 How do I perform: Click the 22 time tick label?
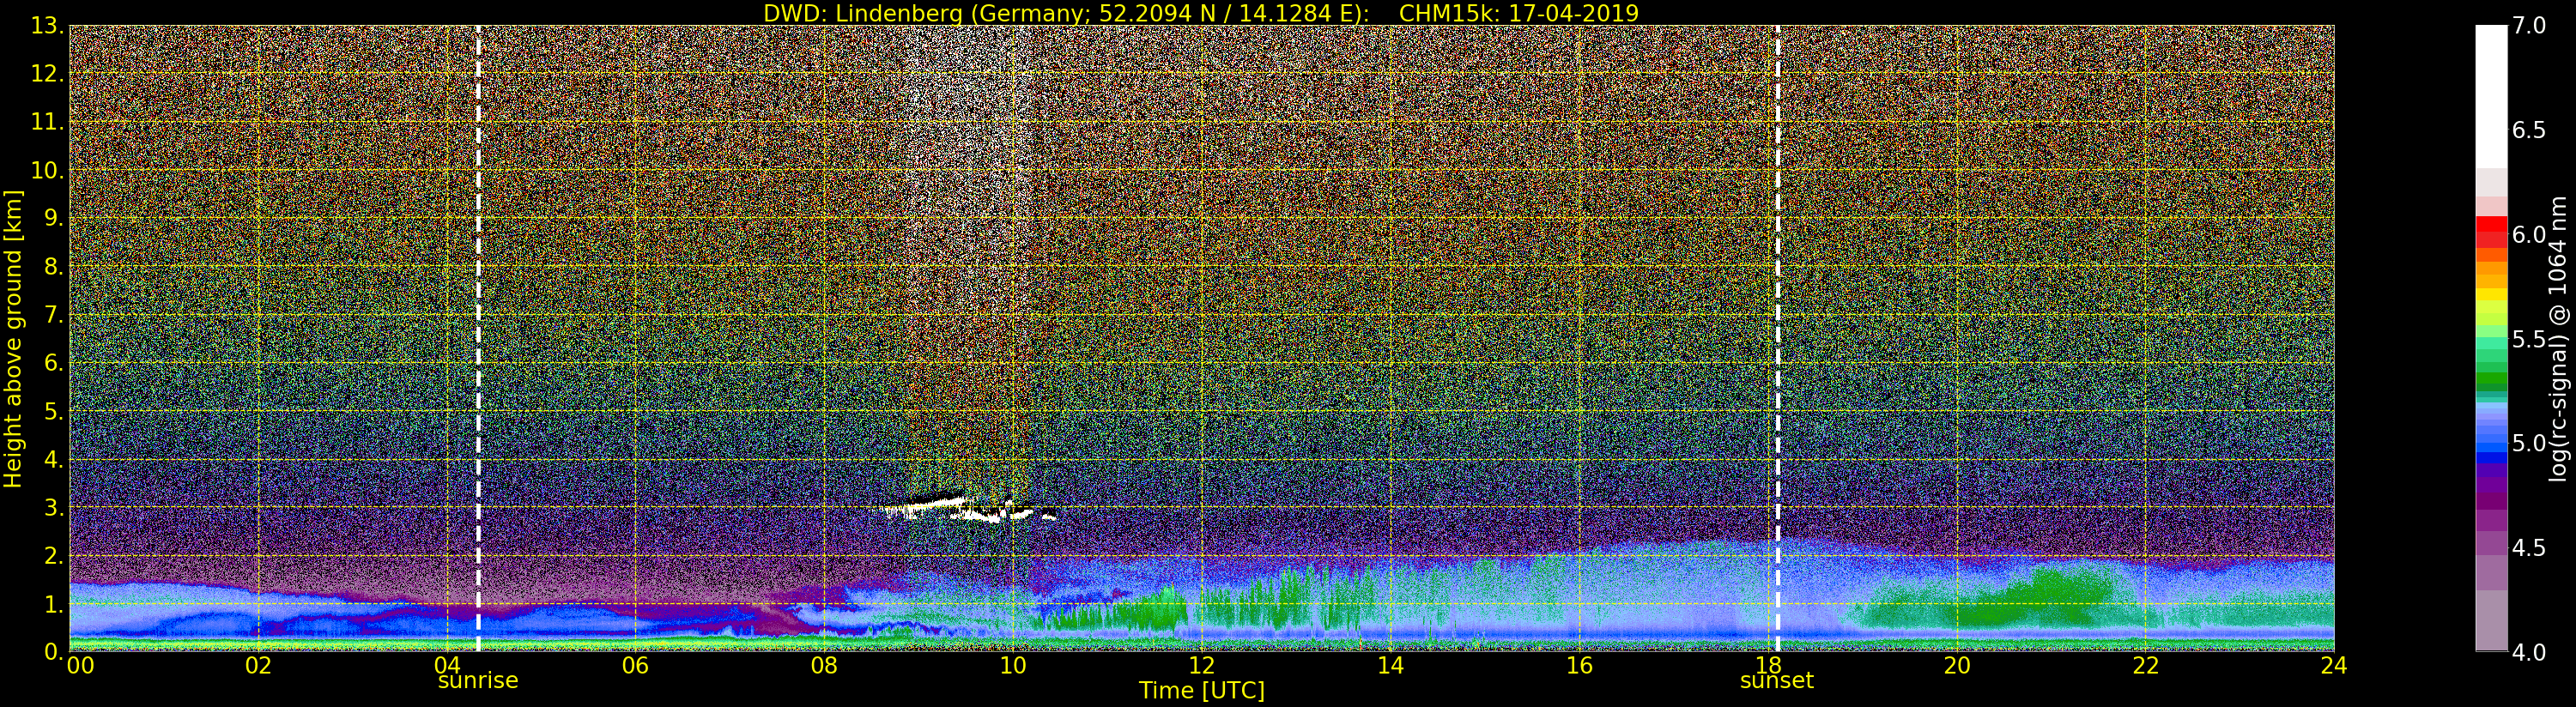click(x=2146, y=666)
